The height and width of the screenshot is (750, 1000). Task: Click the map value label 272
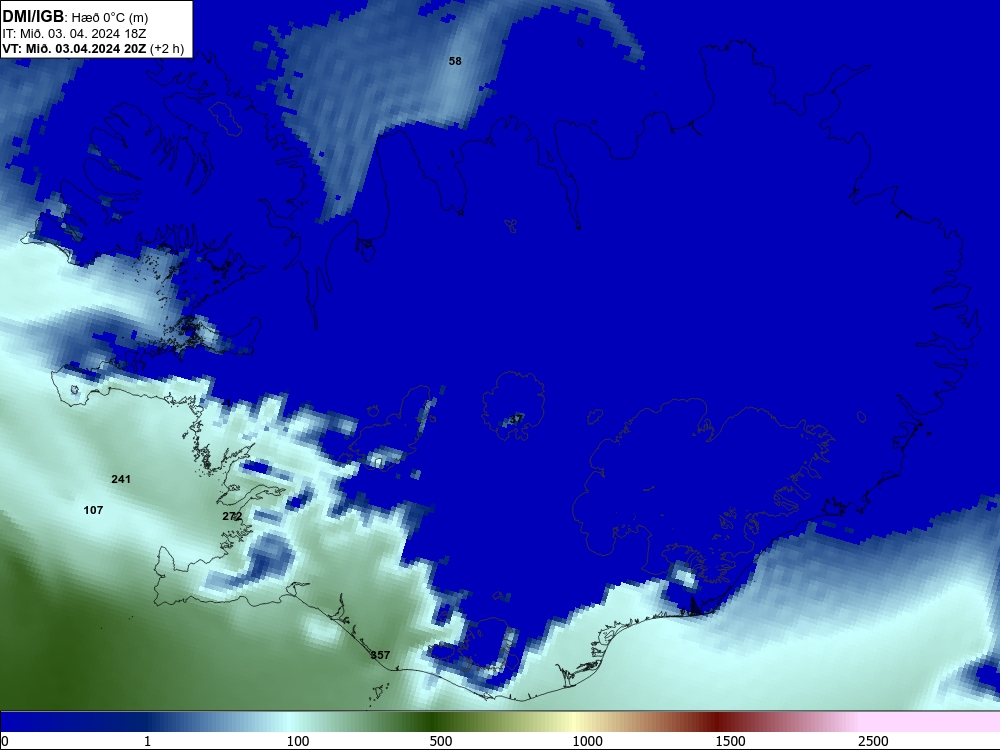[232, 516]
